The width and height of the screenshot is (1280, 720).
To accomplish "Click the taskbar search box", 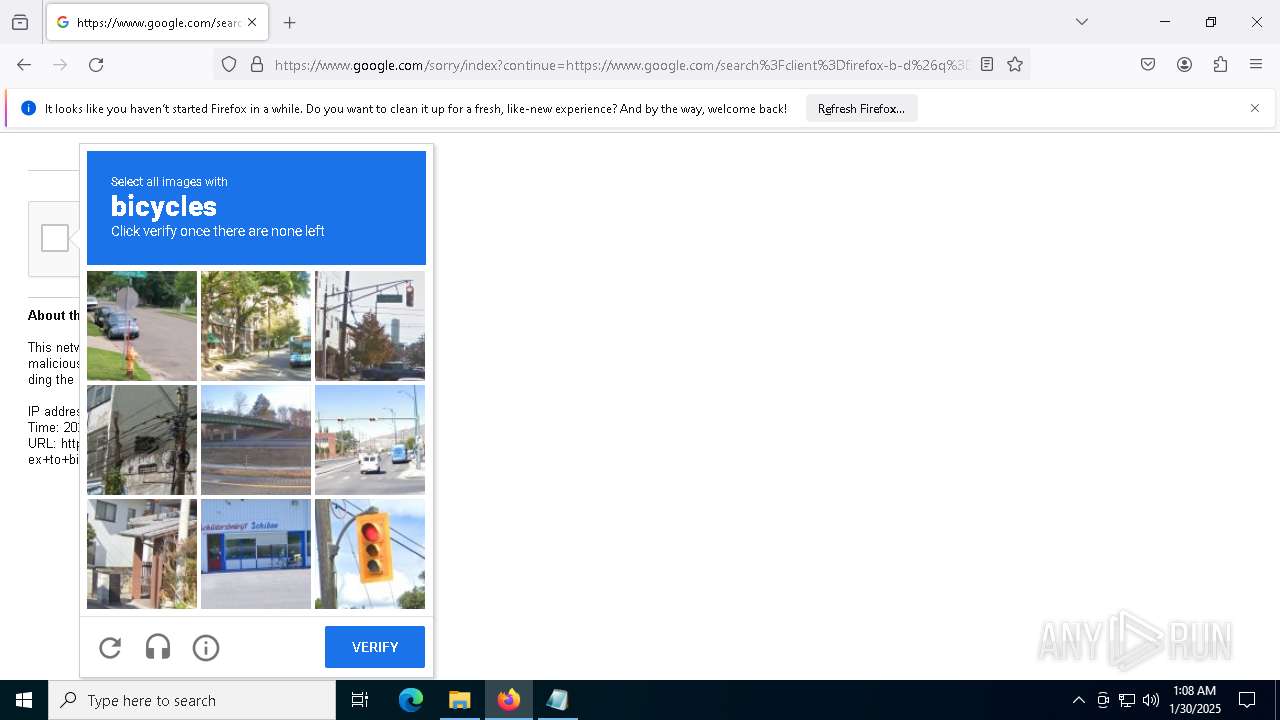I will click(x=192, y=700).
